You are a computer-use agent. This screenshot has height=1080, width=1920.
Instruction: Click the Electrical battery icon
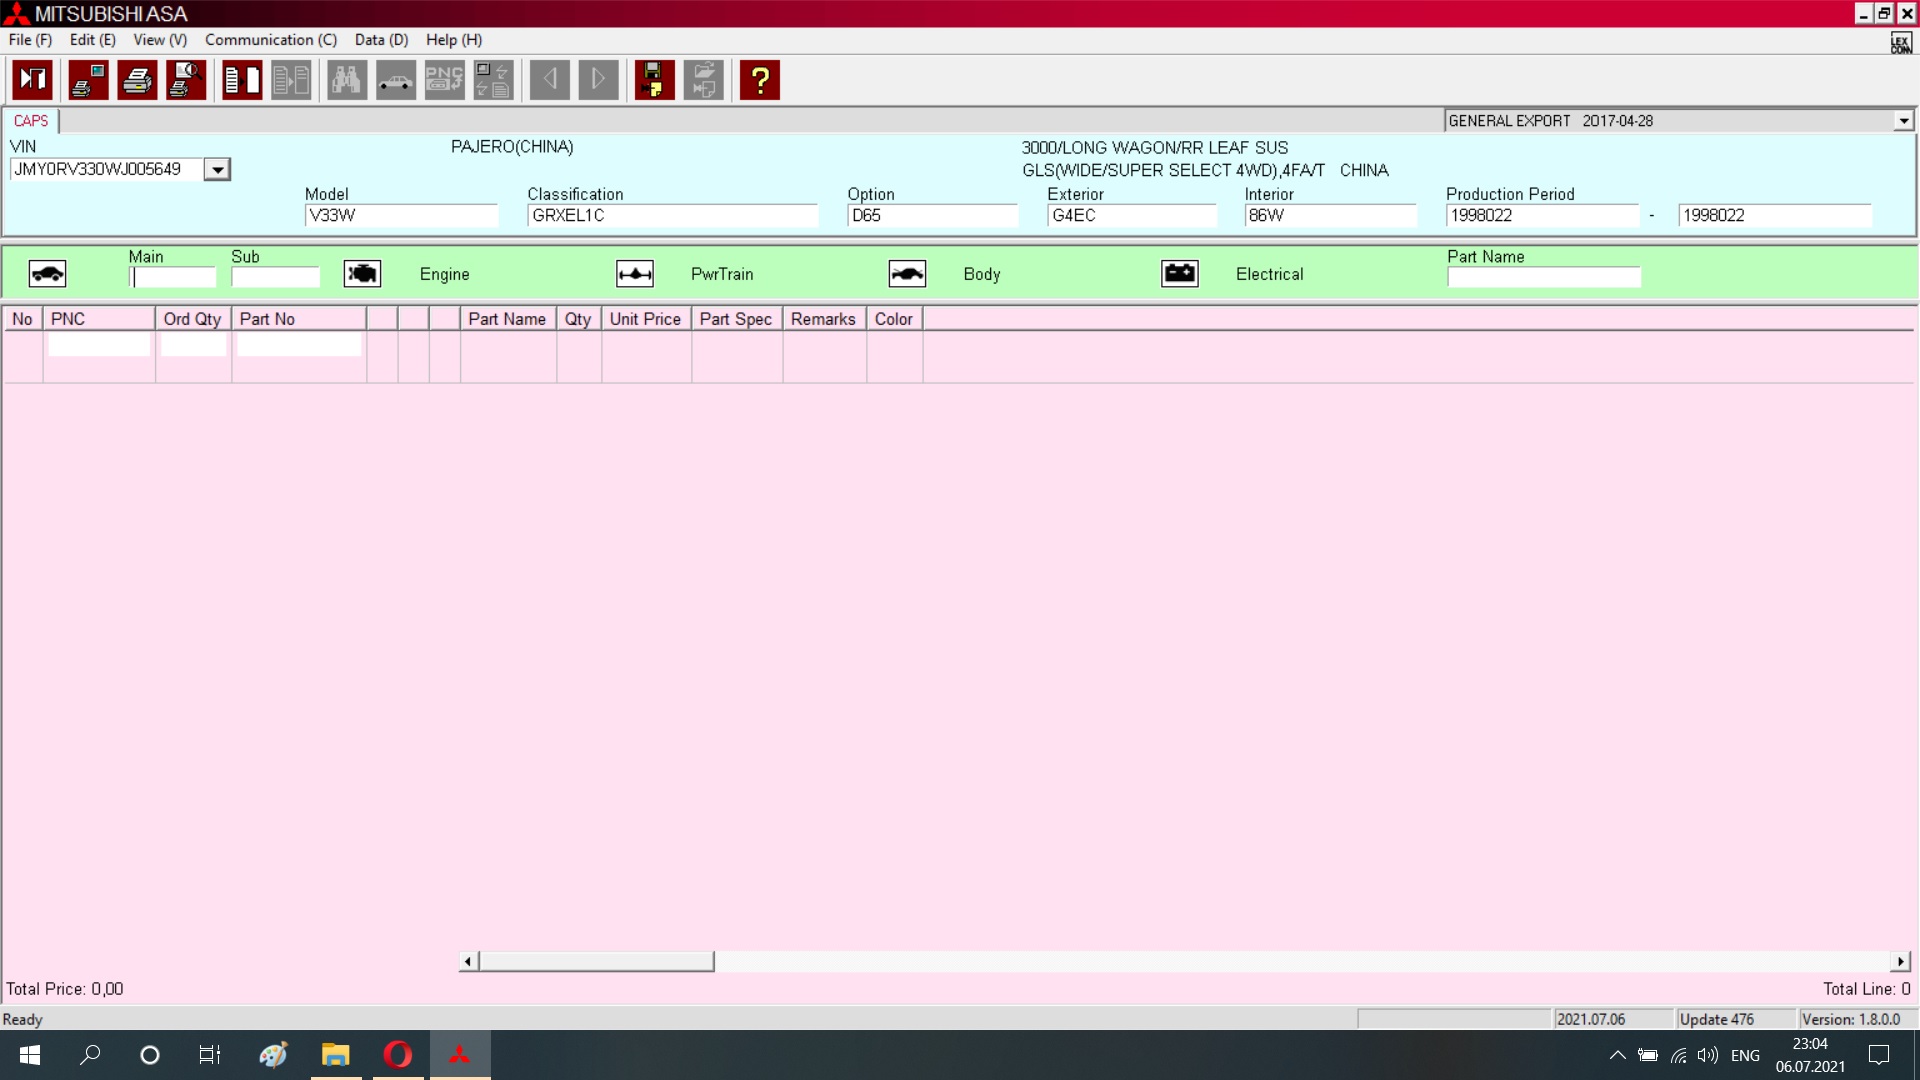tap(1180, 274)
